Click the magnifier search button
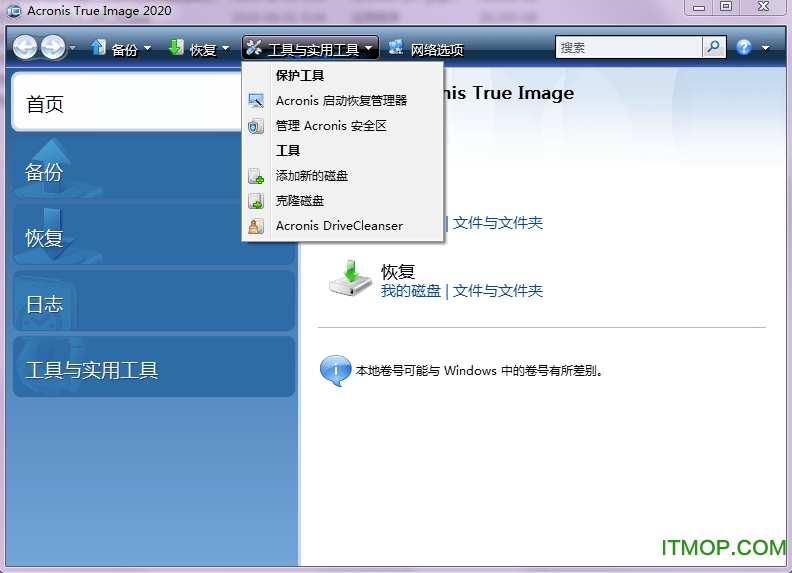Viewport: 792px width, 573px height. click(714, 47)
